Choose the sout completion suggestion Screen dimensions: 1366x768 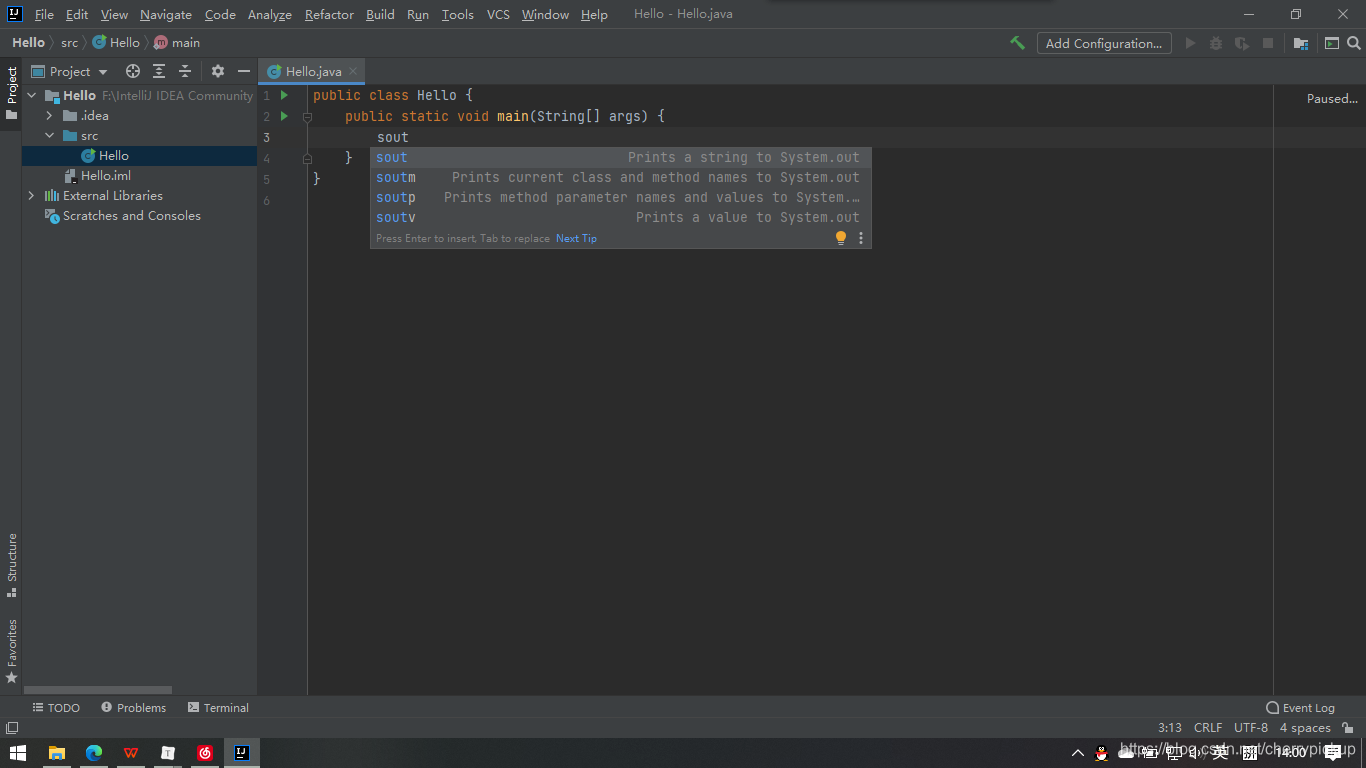coord(620,157)
